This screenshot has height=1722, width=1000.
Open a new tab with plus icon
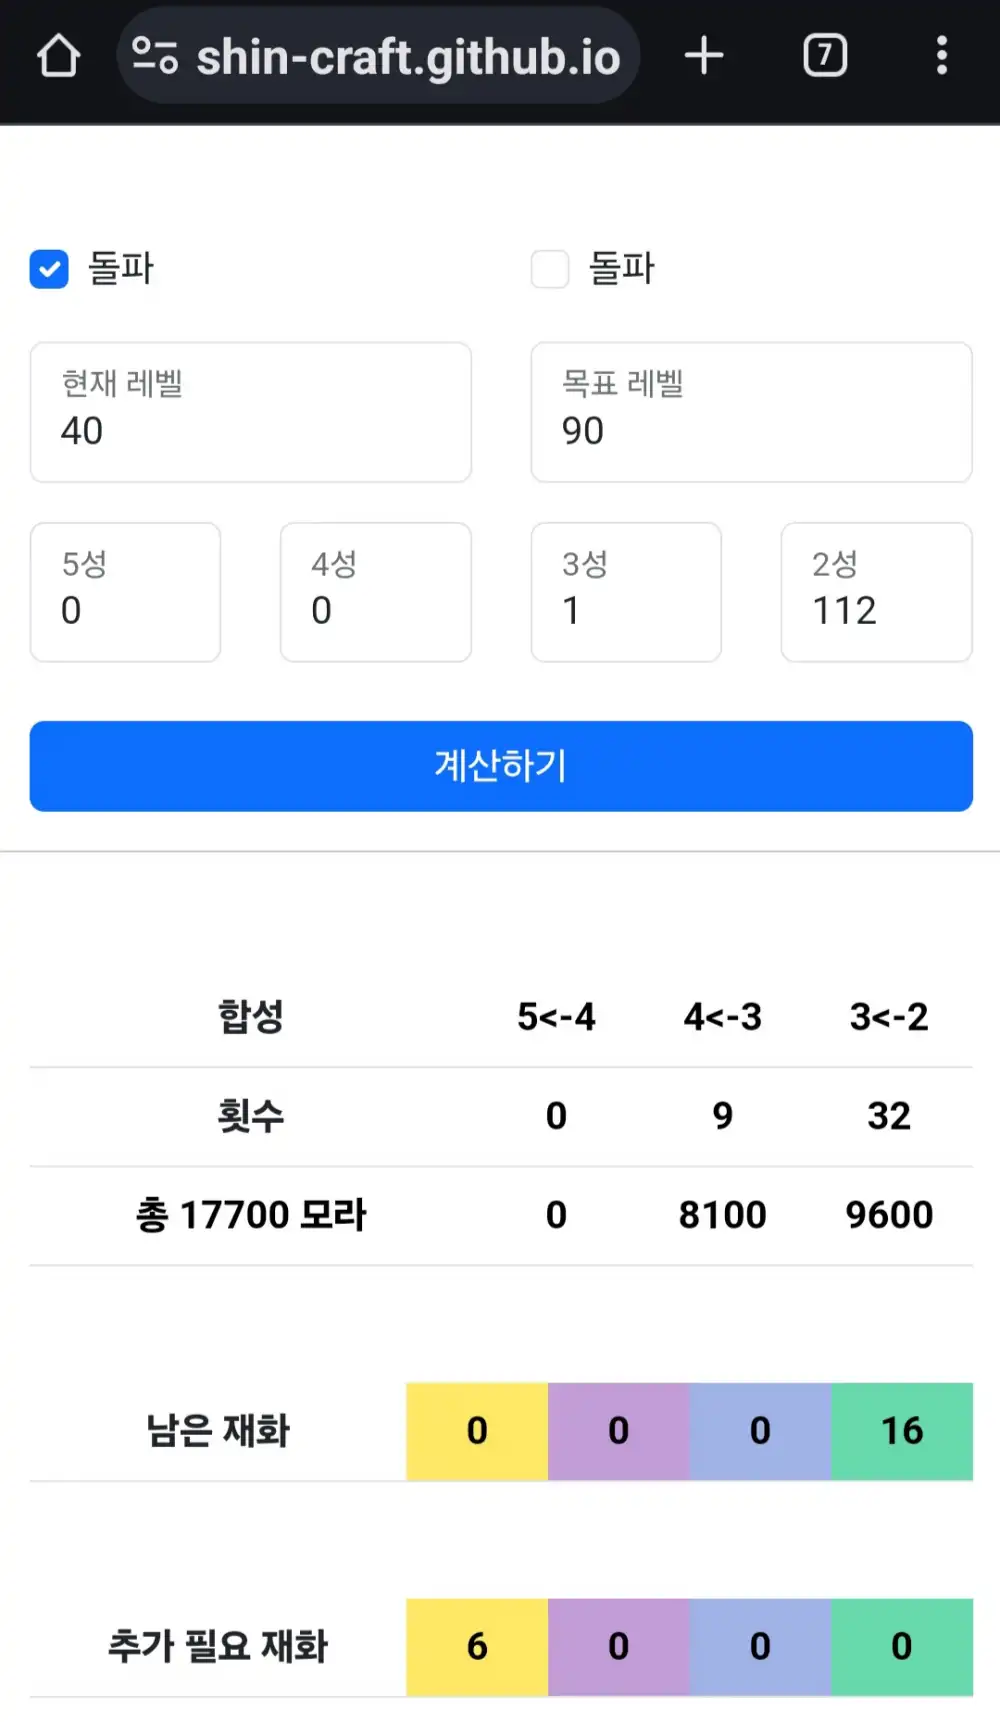704,56
